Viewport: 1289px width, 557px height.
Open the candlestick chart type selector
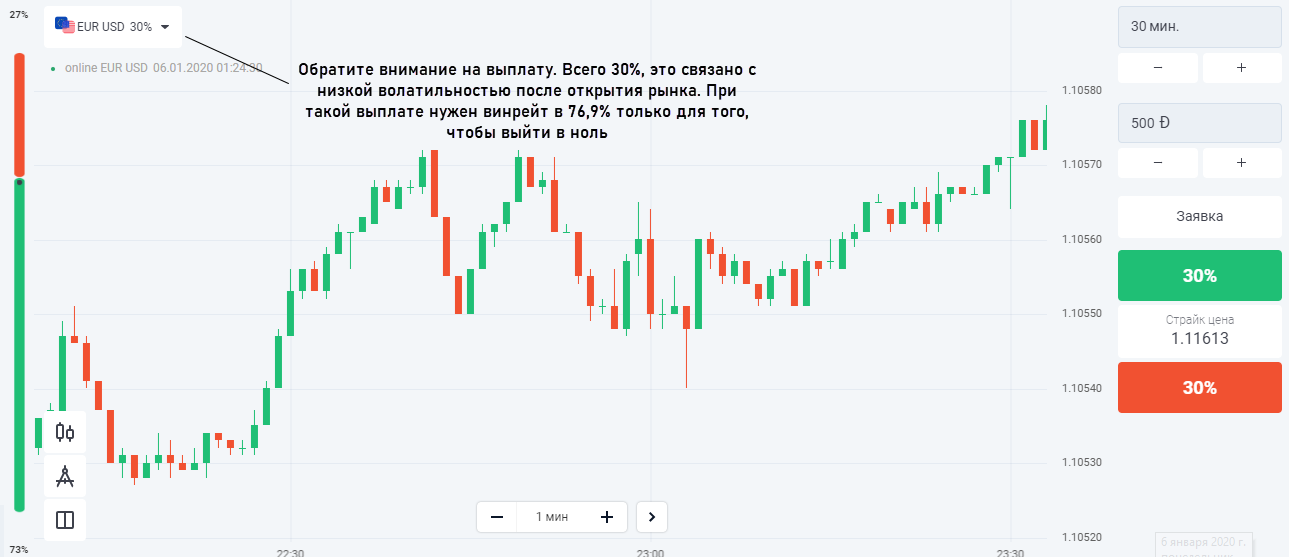pyautogui.click(x=65, y=432)
